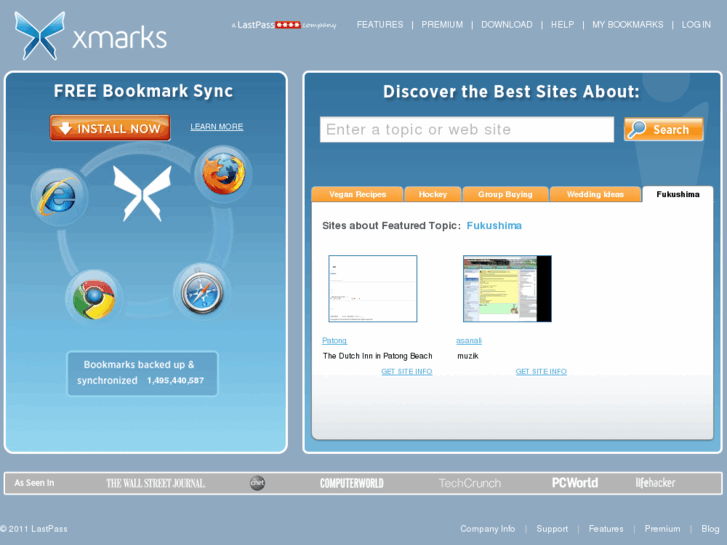Click the LEARN MORE link

point(217,127)
